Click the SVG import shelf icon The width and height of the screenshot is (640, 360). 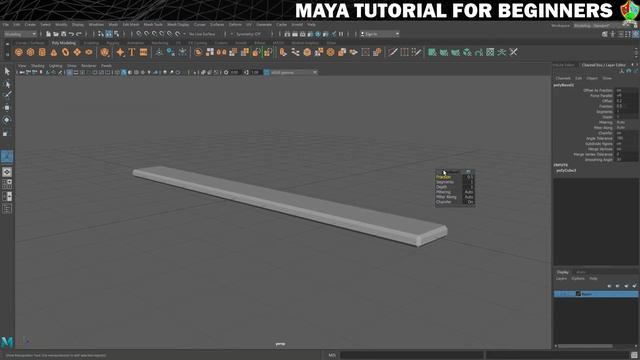click(x=143, y=52)
